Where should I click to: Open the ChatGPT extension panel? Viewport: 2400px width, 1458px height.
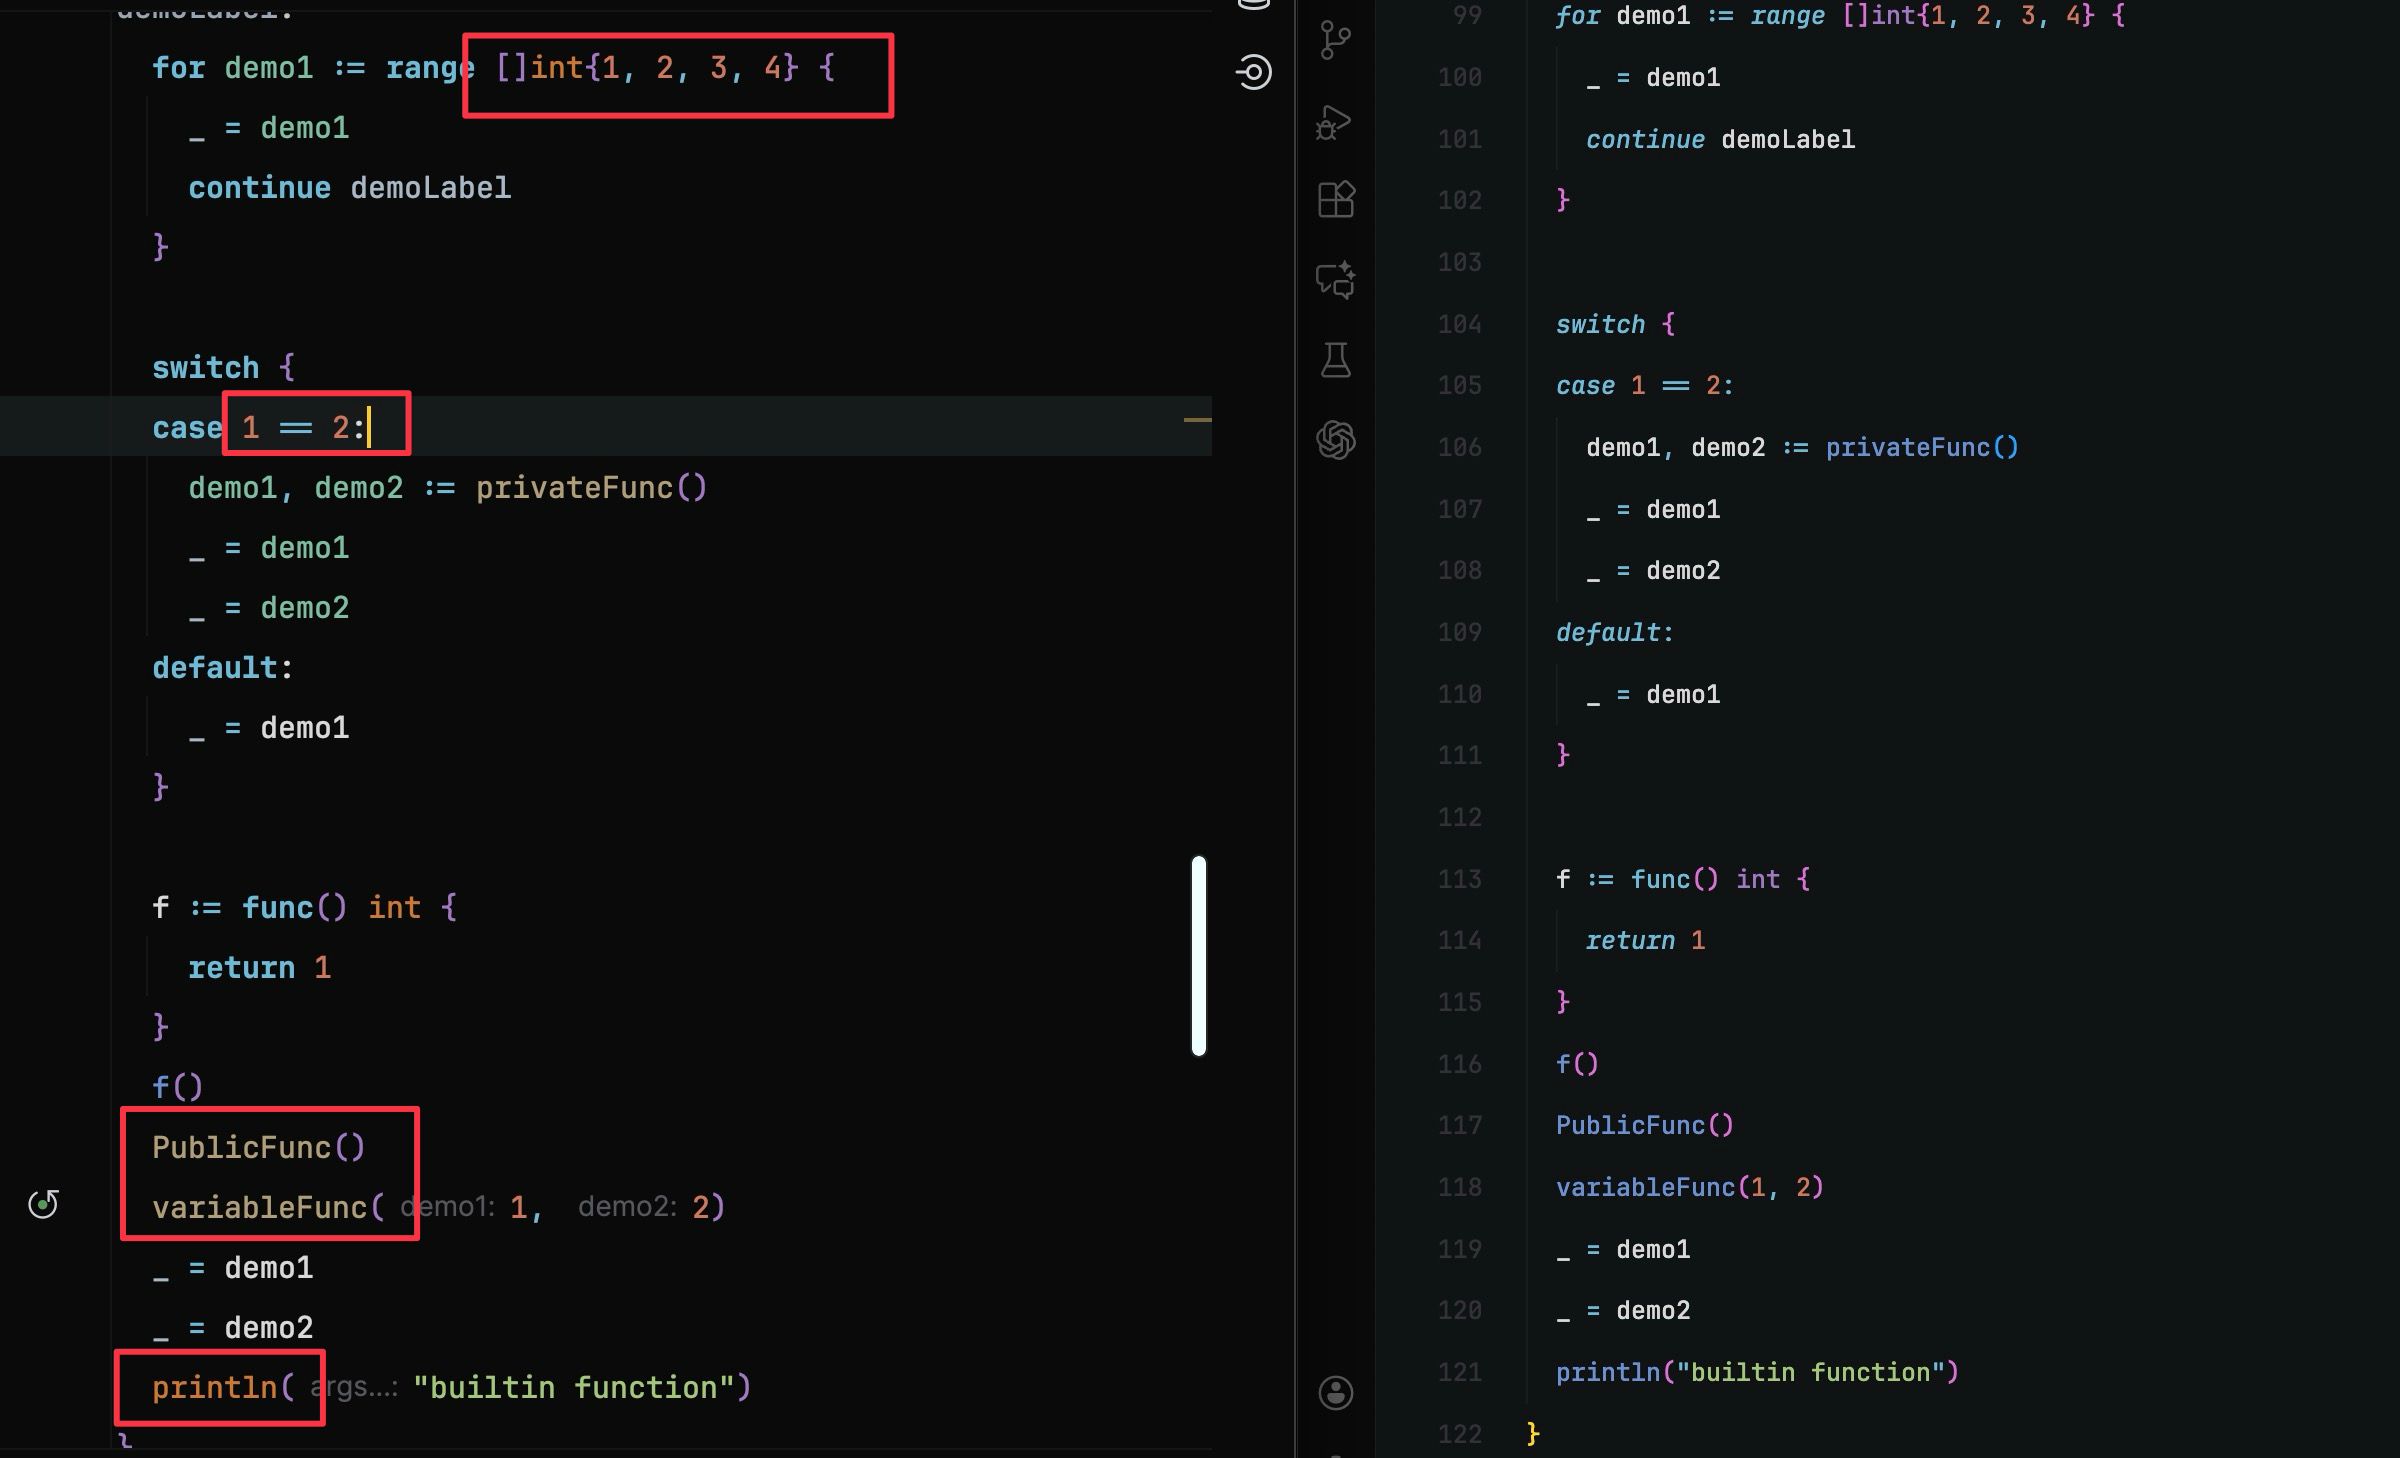1336,439
